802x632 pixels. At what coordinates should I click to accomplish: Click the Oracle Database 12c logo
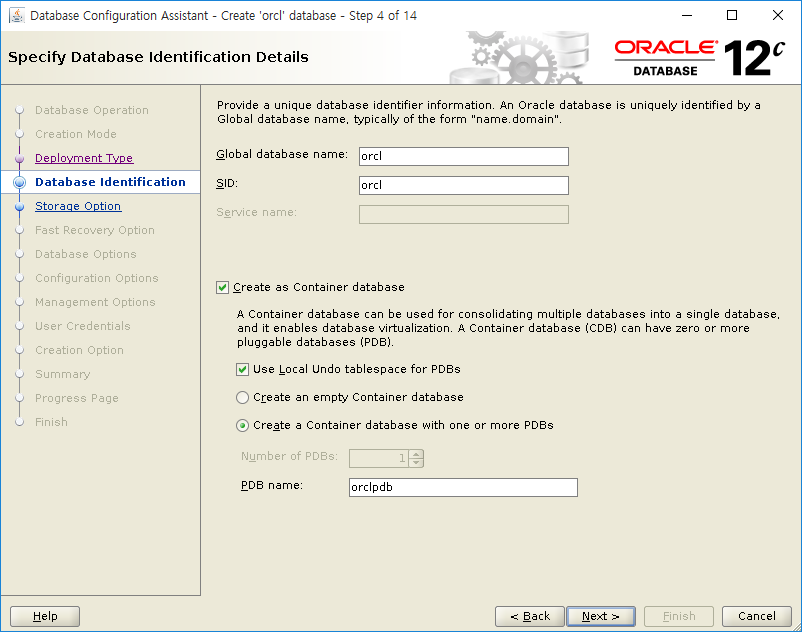click(699, 58)
